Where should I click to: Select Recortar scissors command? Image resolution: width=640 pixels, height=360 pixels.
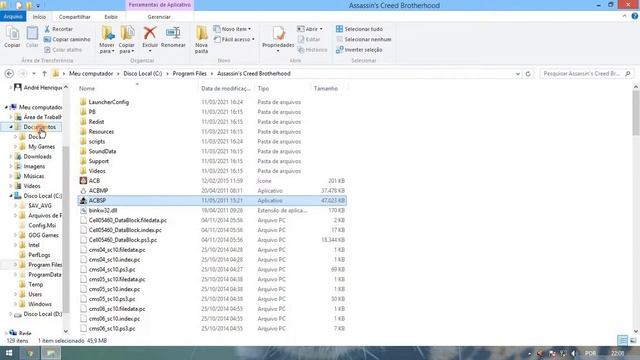[58, 29]
